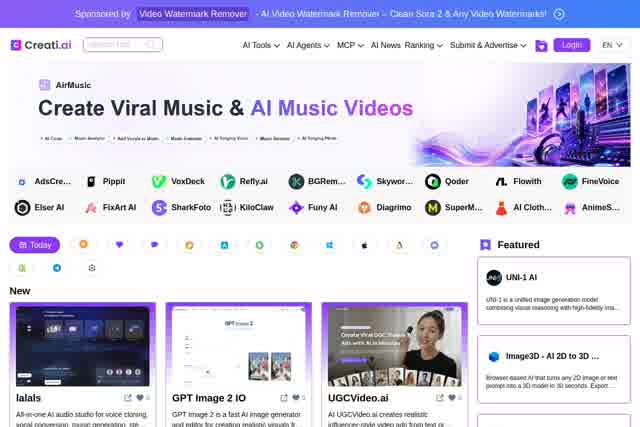
Task: Open the BGRem... tool link
Action: click(318, 181)
